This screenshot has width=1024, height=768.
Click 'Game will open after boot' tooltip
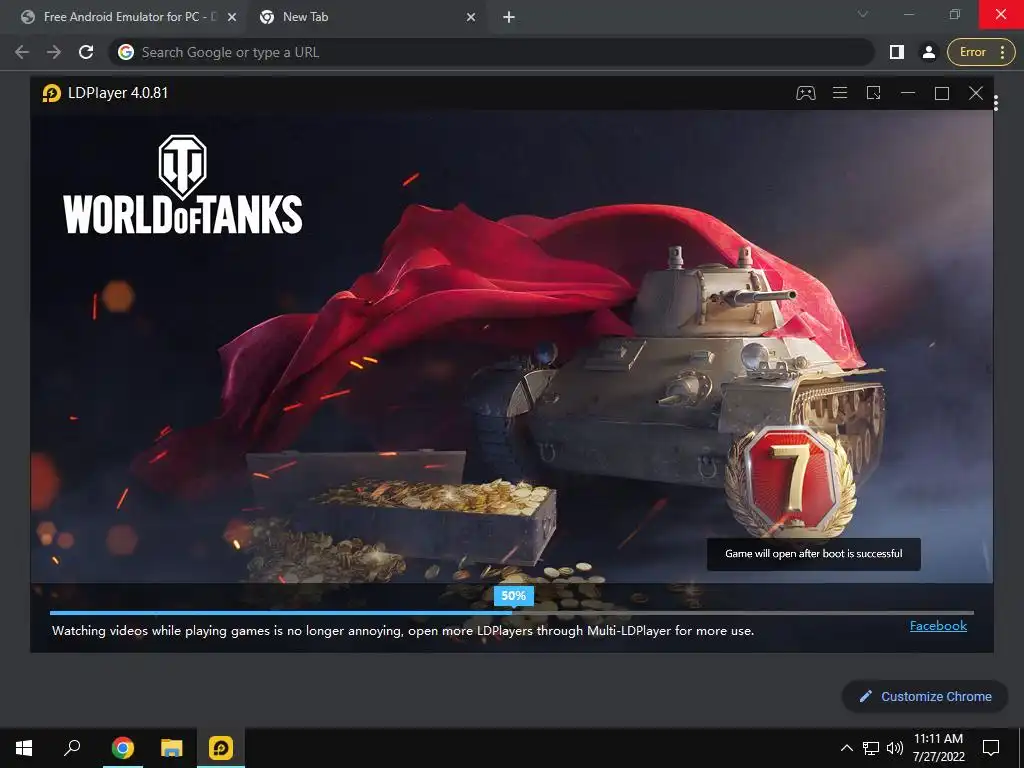(814, 554)
